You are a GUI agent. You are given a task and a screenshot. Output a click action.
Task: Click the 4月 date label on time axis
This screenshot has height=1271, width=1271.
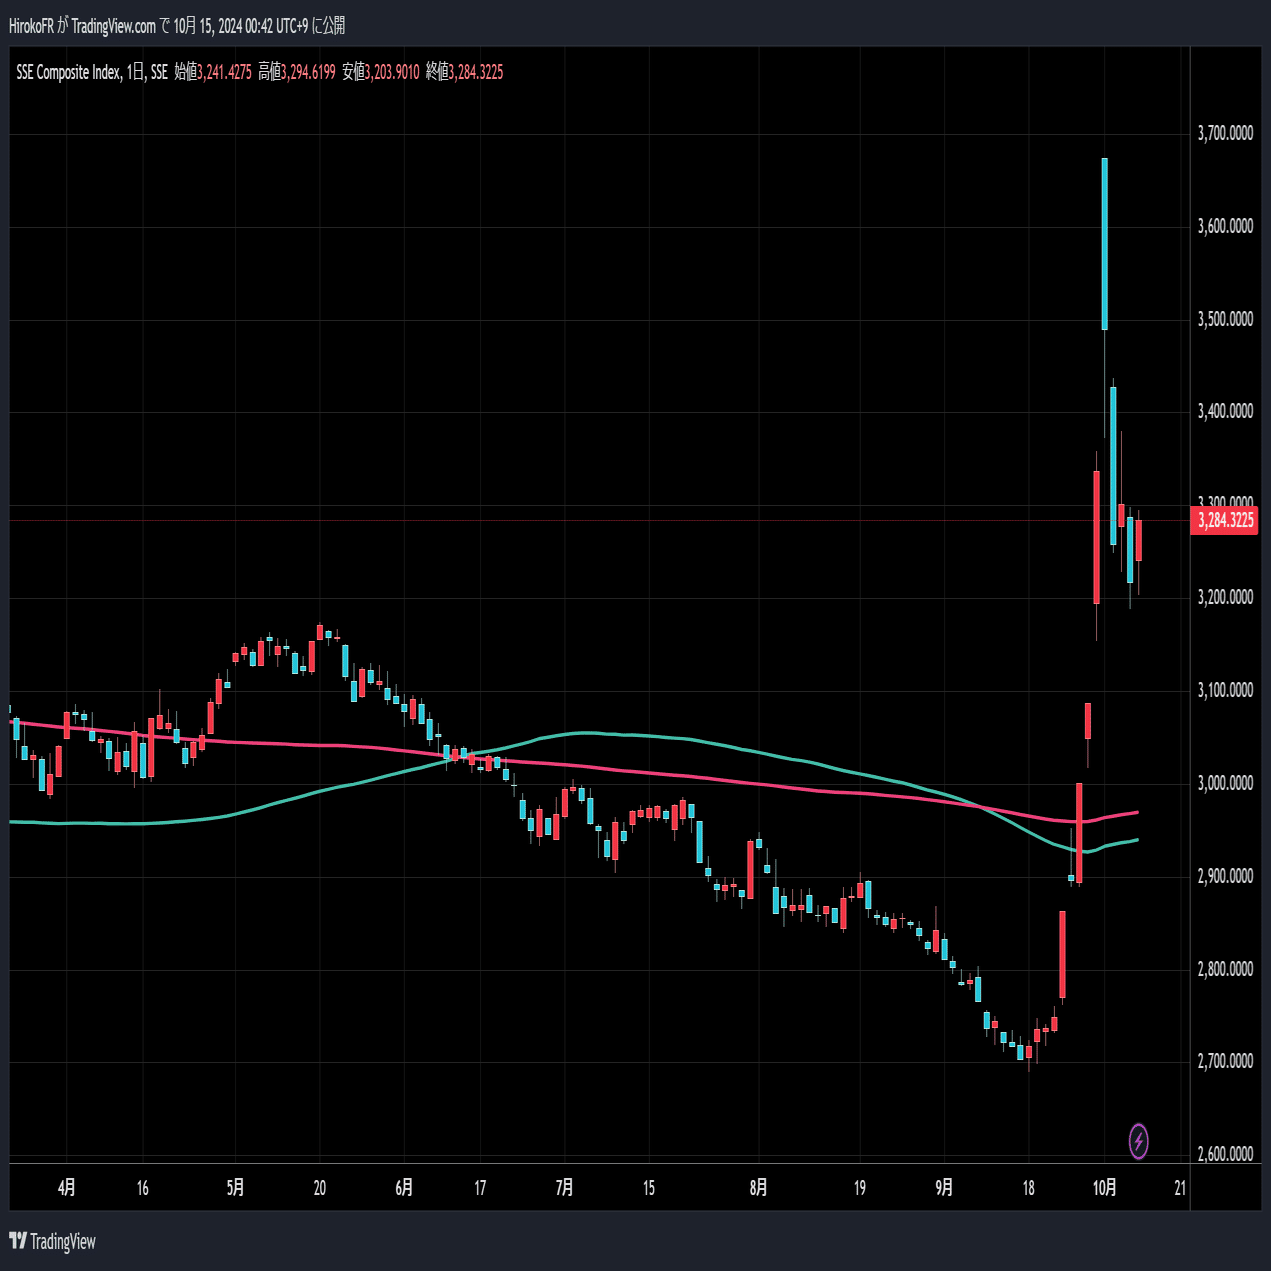click(66, 1188)
